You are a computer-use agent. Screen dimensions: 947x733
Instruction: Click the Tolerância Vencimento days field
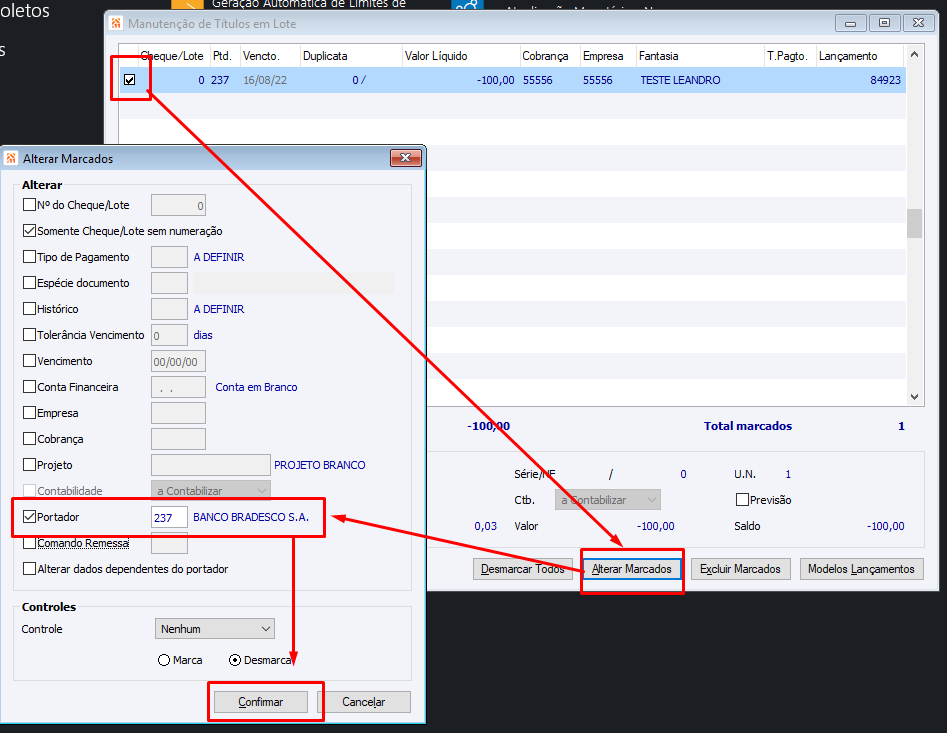point(169,335)
